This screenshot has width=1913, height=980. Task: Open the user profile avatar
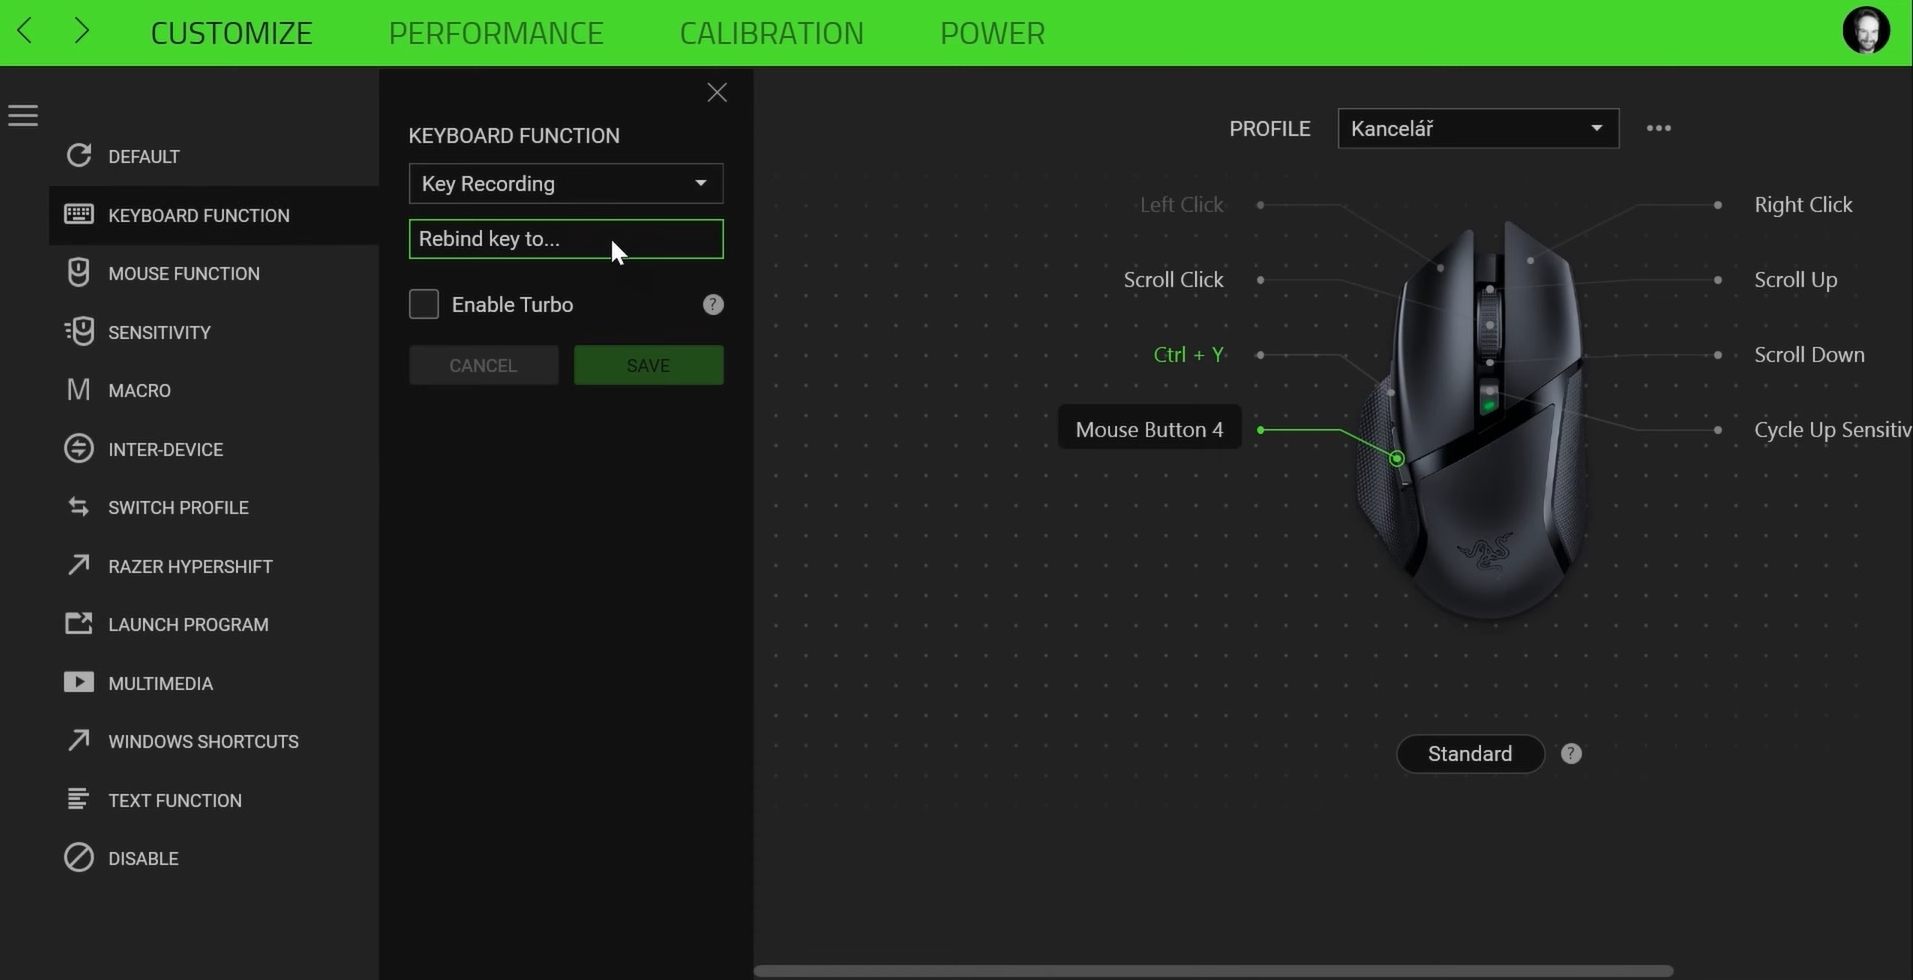1866,31
